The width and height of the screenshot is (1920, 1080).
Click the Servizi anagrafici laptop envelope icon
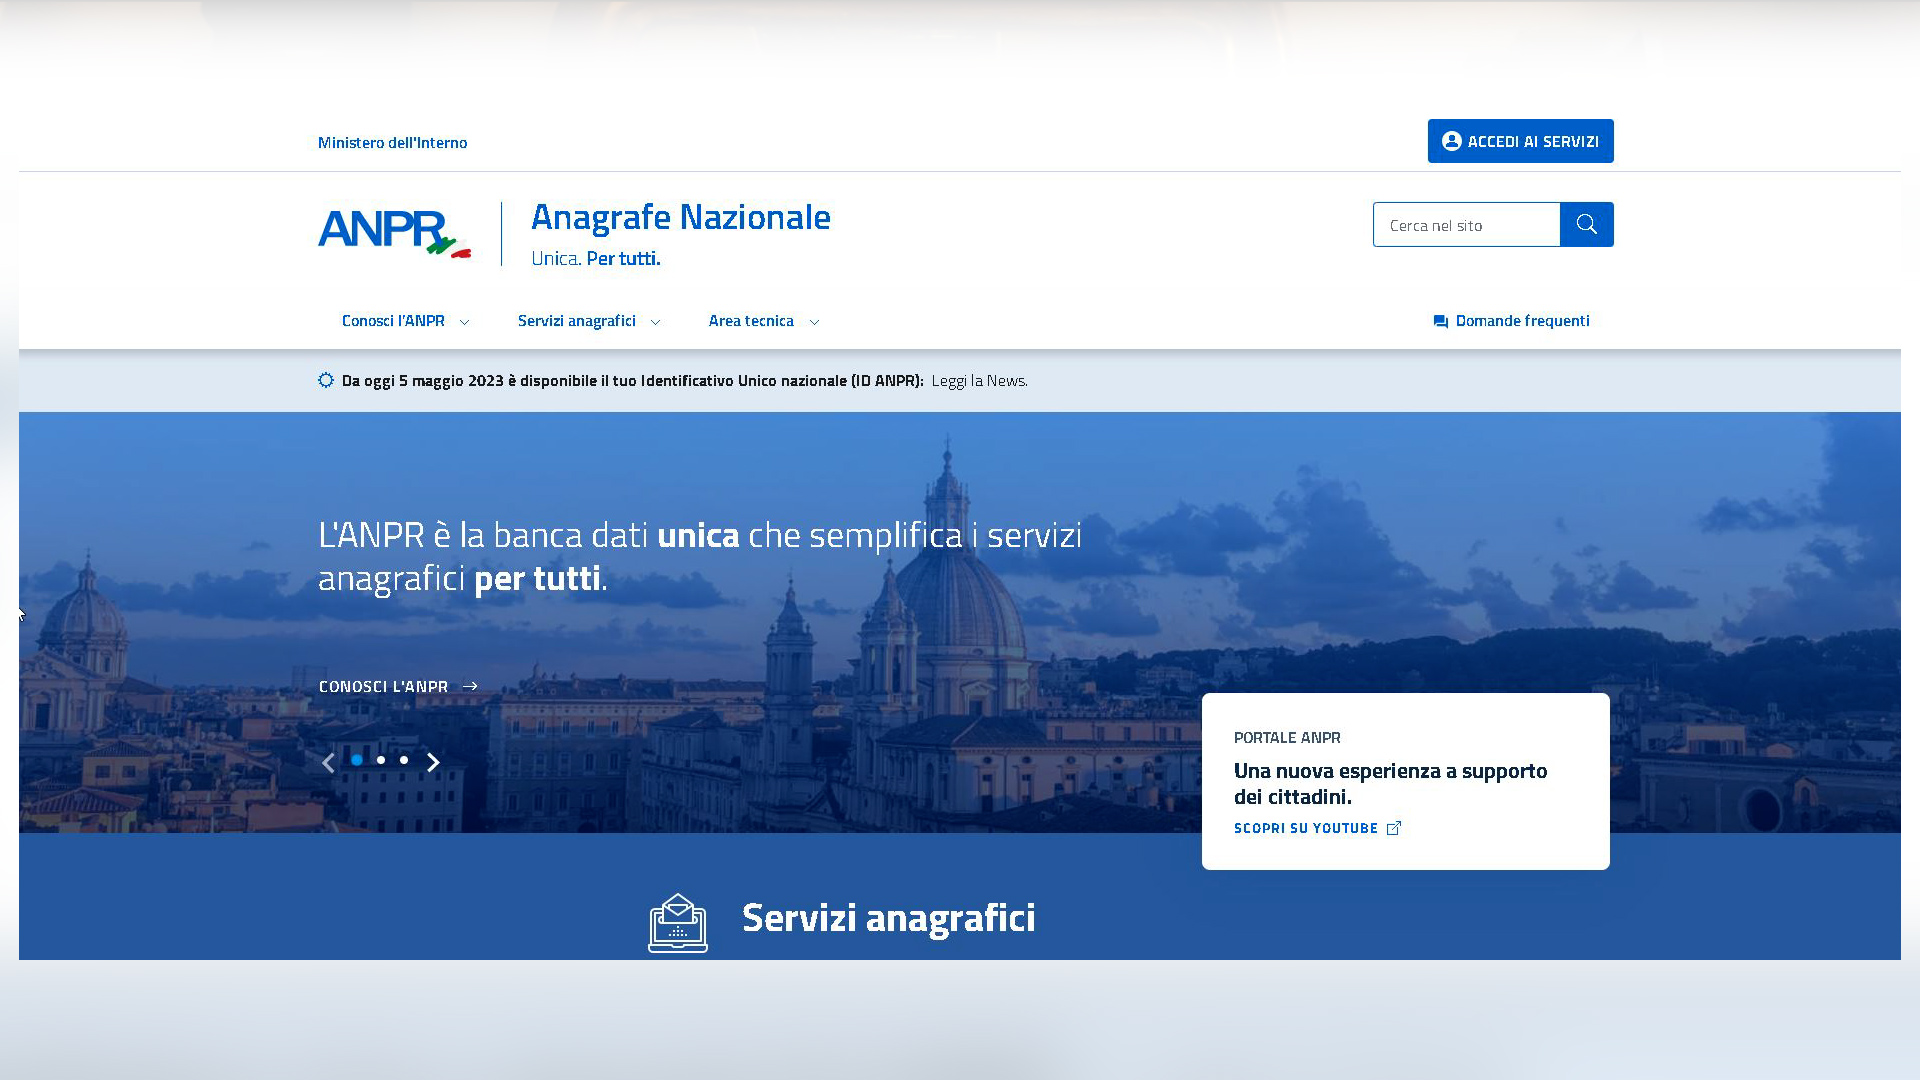pyautogui.click(x=678, y=922)
